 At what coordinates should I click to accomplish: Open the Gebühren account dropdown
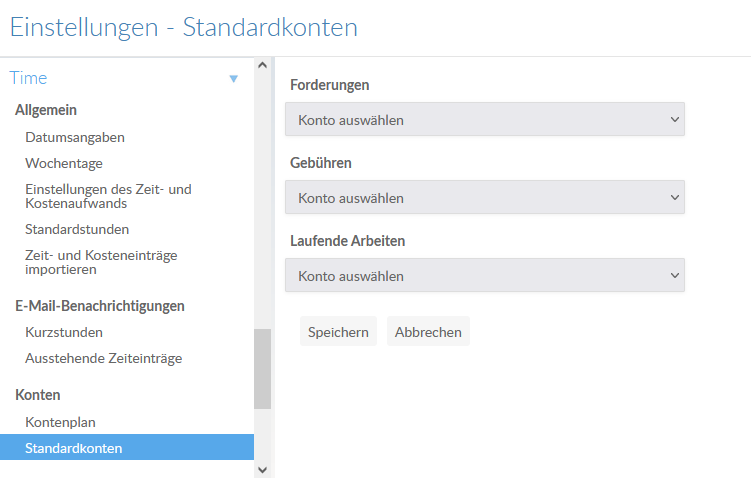[485, 197]
